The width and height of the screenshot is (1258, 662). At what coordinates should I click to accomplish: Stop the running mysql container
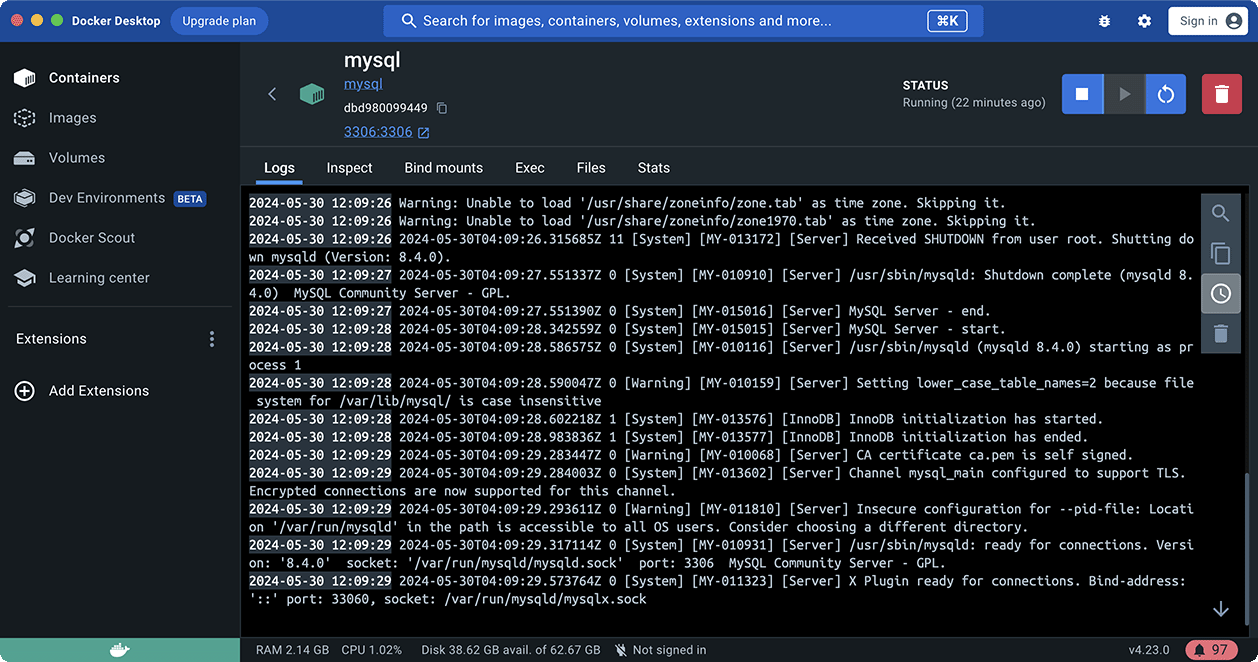pyautogui.click(x=1082, y=93)
